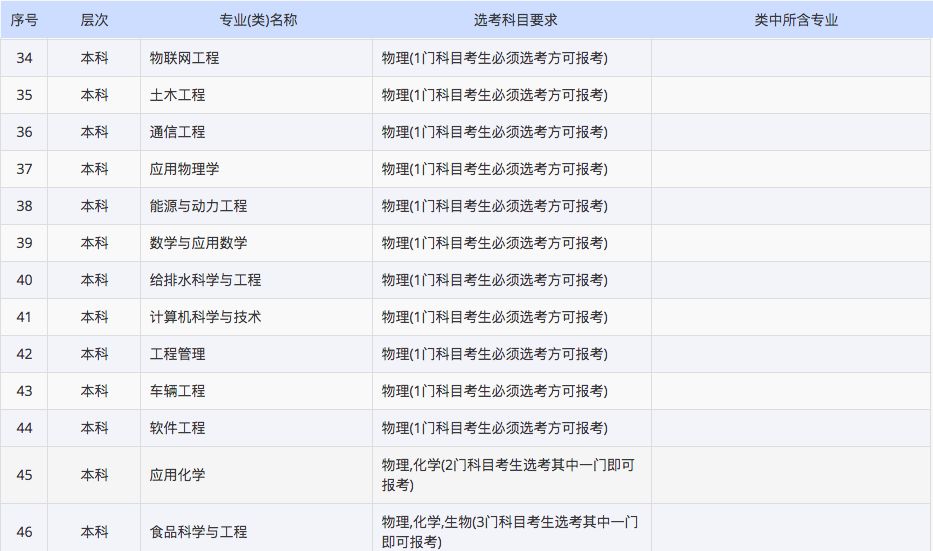Select the 通信工程 major name
Screen dimensions: 933x551
pos(177,132)
